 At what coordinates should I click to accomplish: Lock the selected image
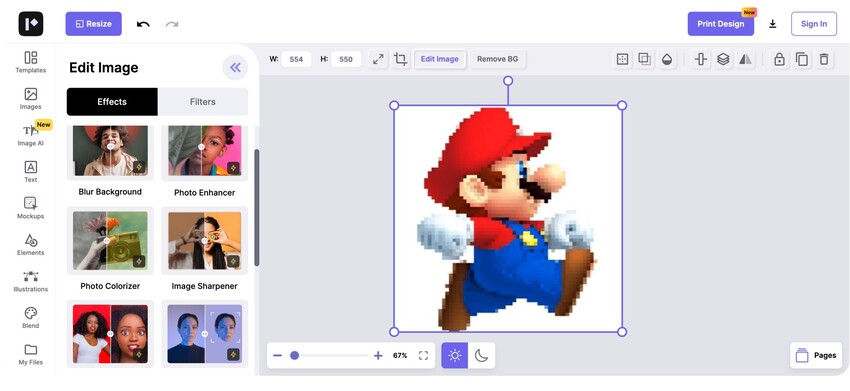(x=780, y=59)
